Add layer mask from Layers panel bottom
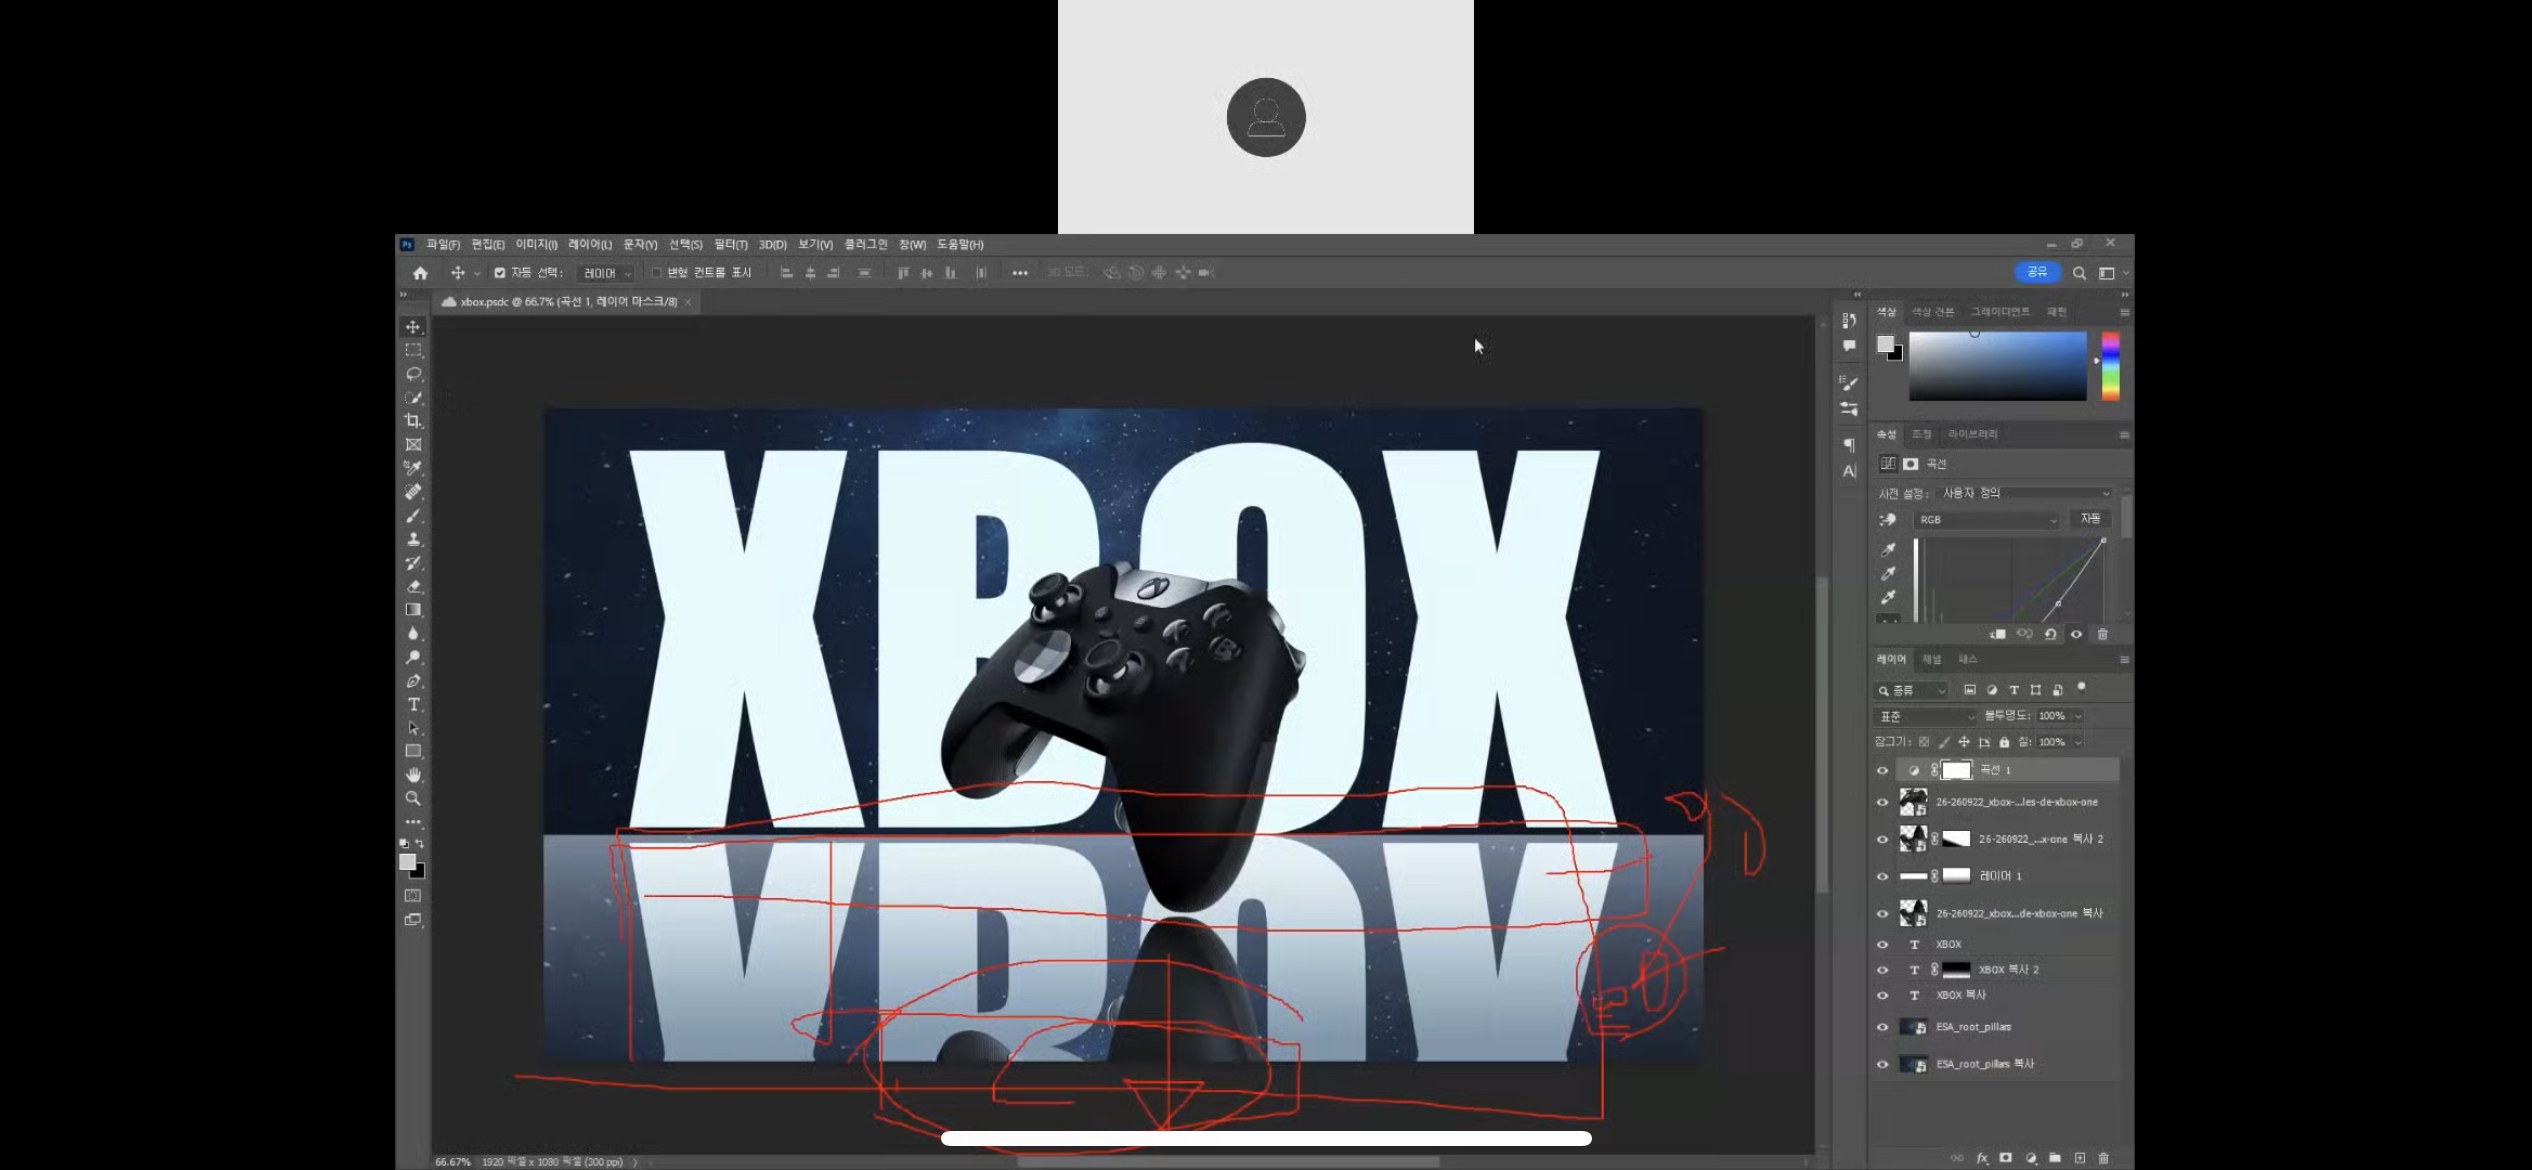The width and height of the screenshot is (2532, 1170). (x=2005, y=1158)
